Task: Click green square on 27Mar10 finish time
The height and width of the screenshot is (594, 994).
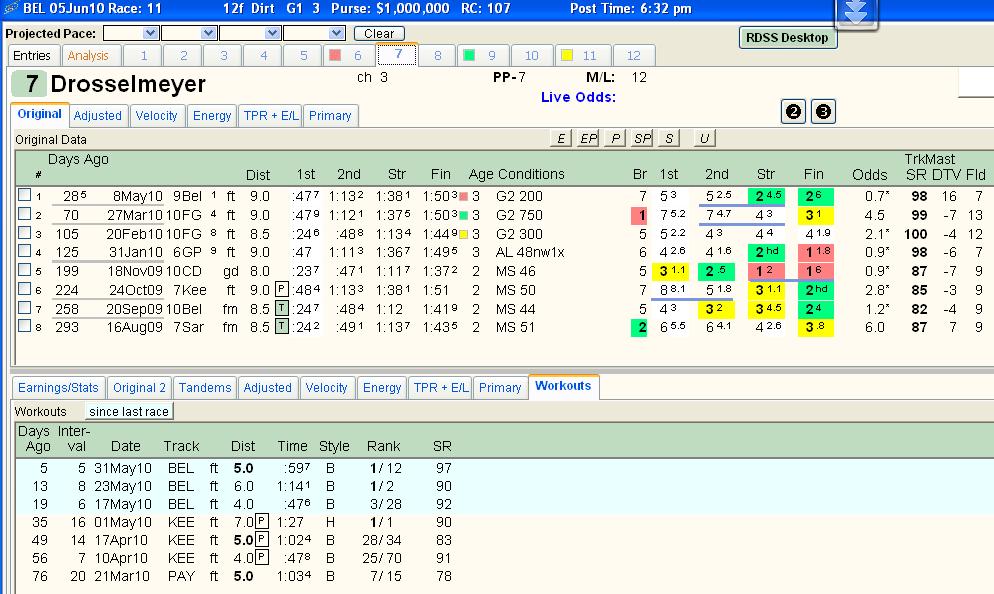Action: point(463,216)
